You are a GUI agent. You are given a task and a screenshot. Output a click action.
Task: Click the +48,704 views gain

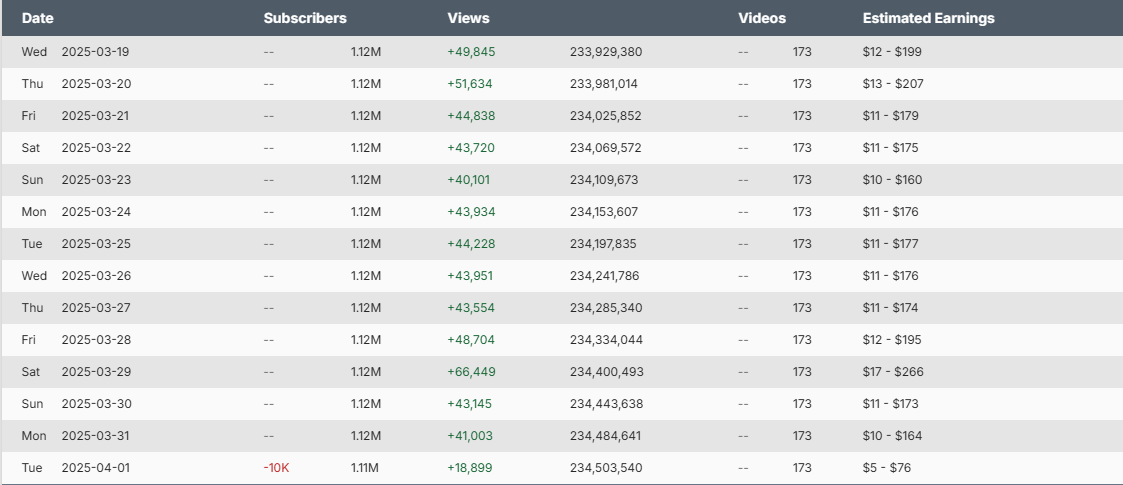click(471, 340)
